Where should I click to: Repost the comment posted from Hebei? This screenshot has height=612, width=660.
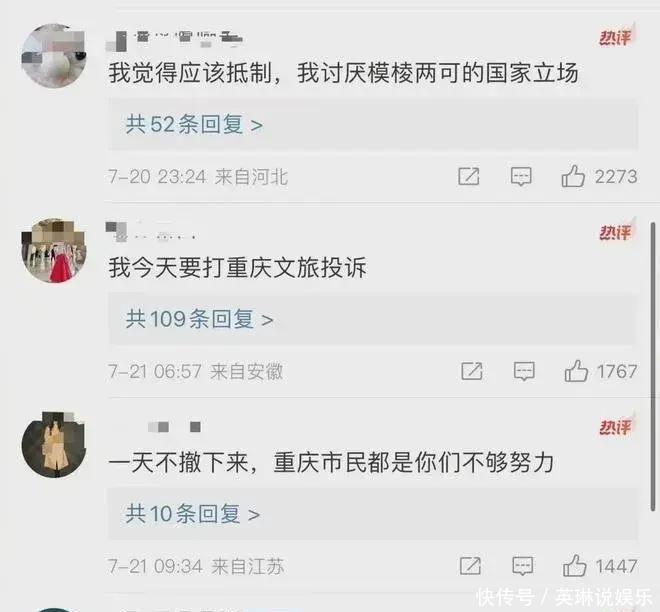[x=468, y=176]
